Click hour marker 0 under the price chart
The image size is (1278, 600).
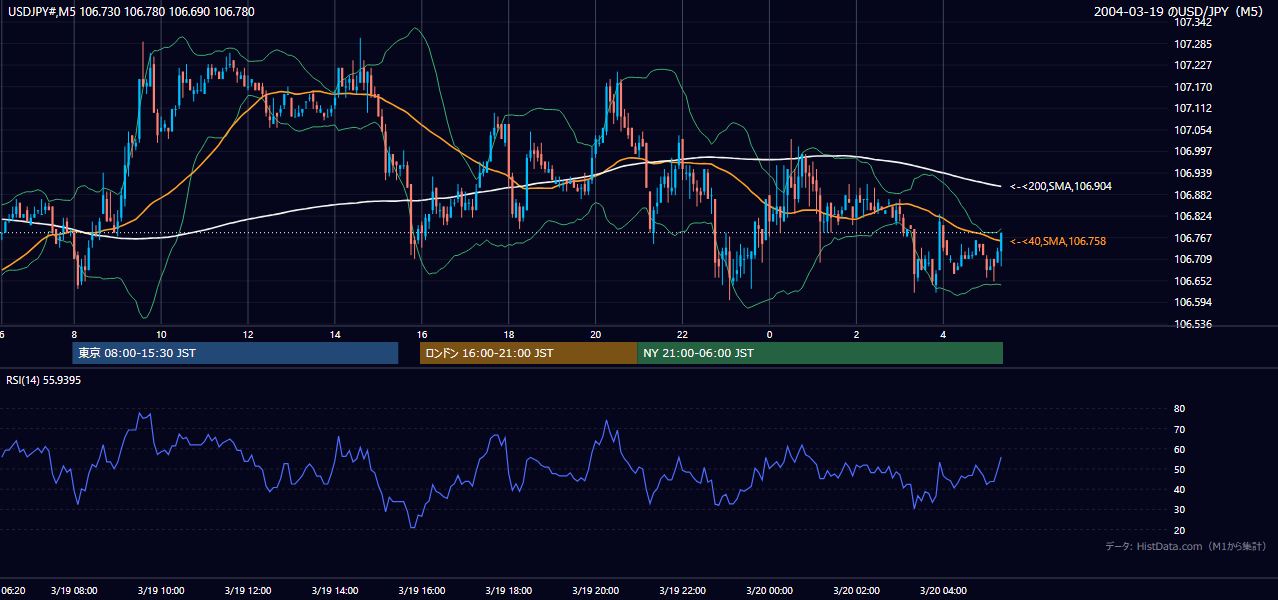[770, 334]
